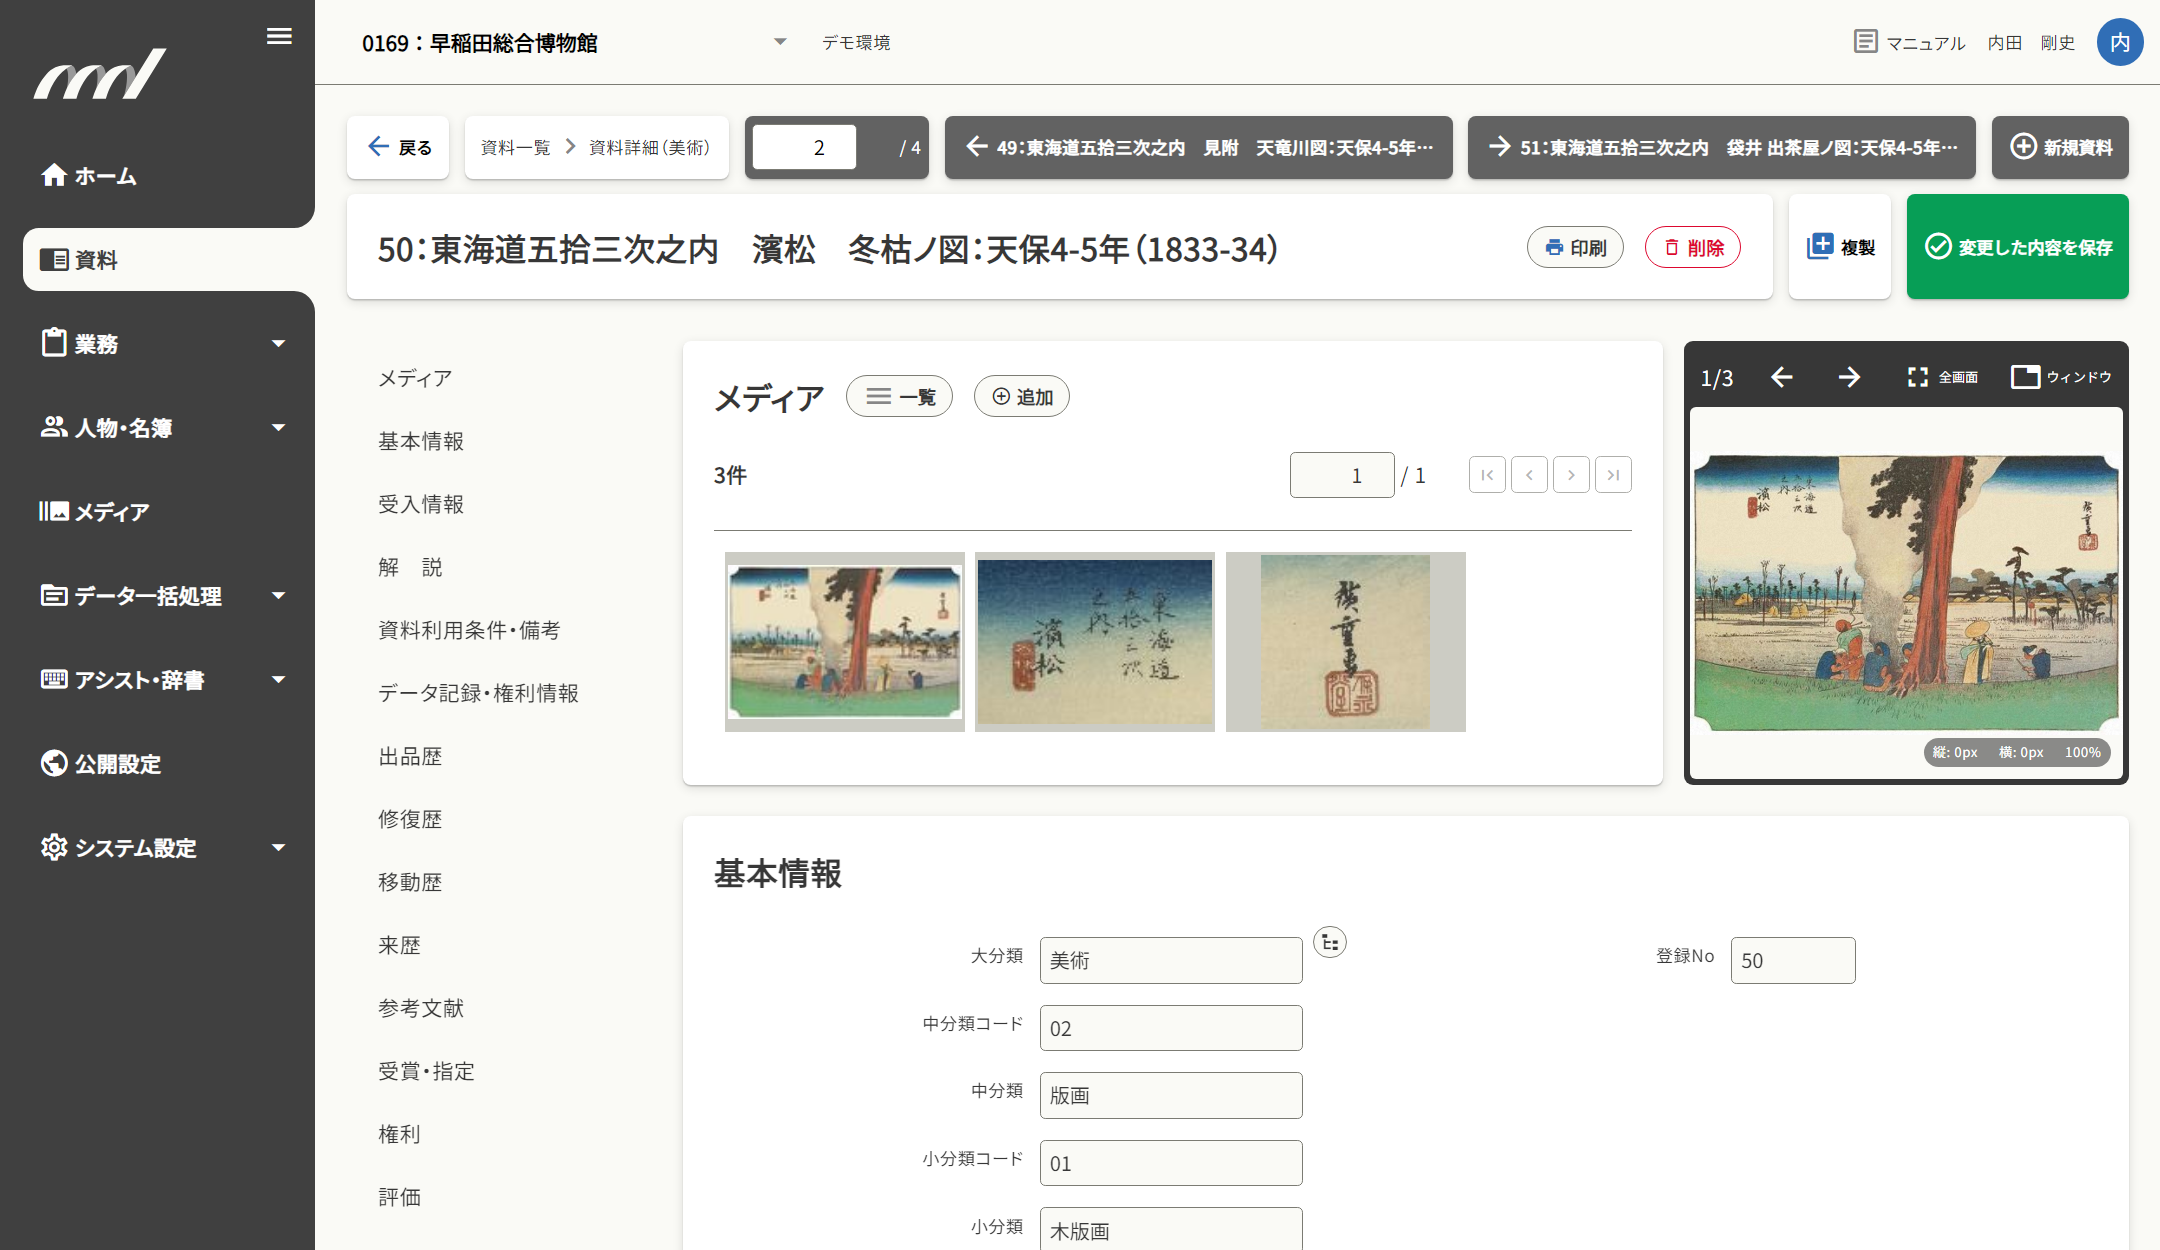2160x1250 pixels.
Task: Click the 追加 add media button
Action: 1021,397
